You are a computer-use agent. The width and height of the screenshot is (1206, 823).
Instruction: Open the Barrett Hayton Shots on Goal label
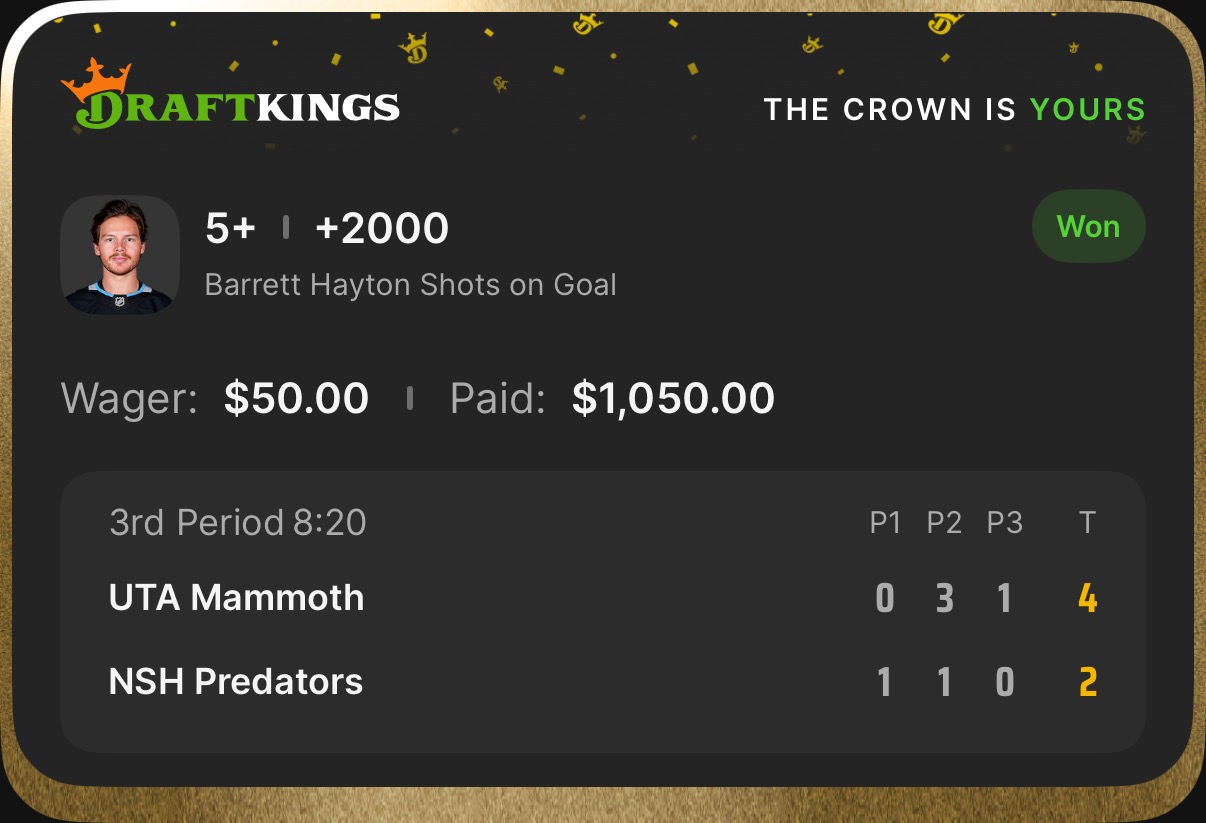coord(410,285)
